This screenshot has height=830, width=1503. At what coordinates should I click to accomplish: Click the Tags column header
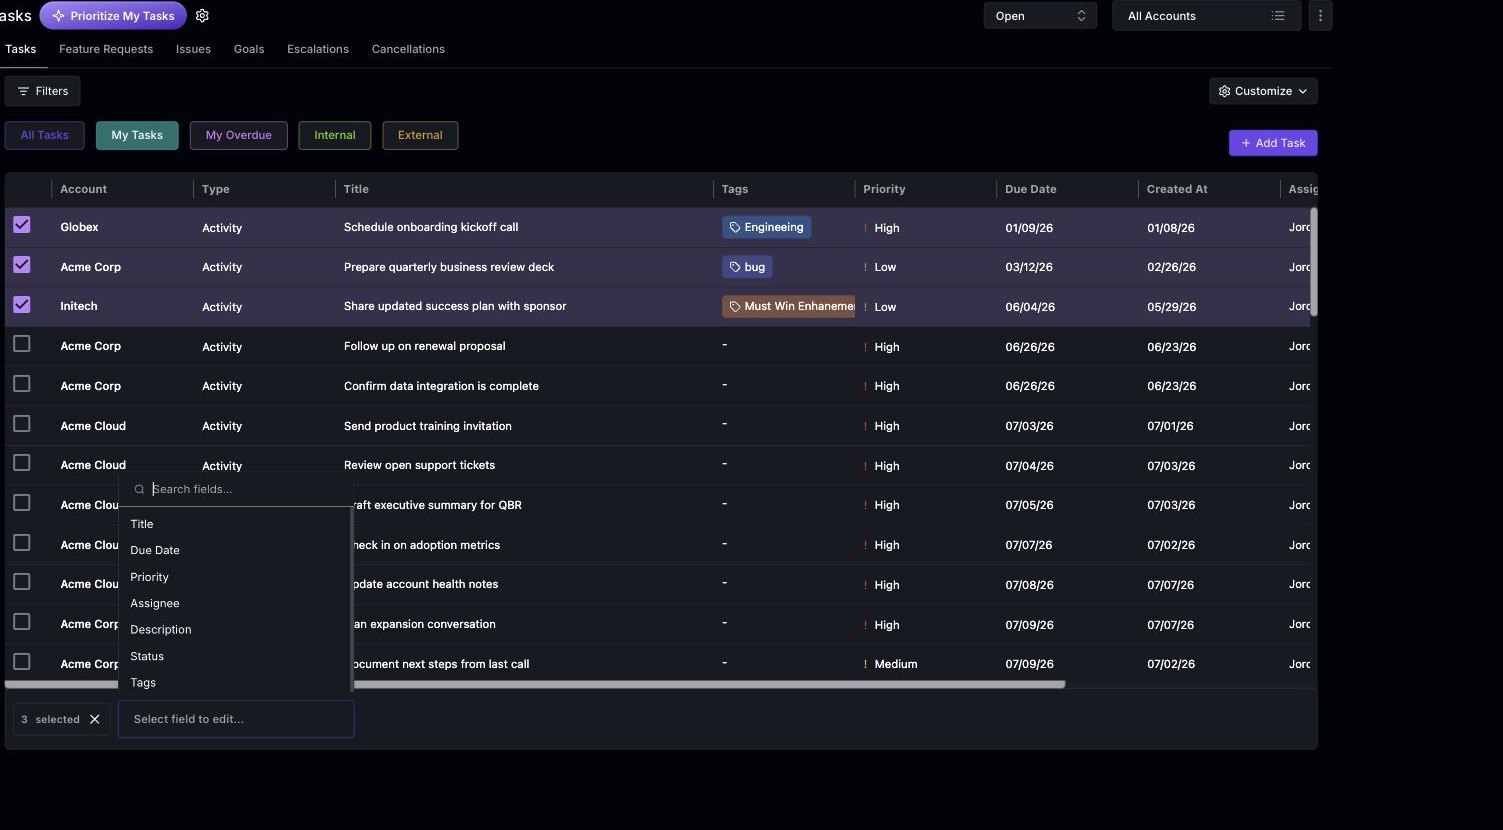(735, 189)
